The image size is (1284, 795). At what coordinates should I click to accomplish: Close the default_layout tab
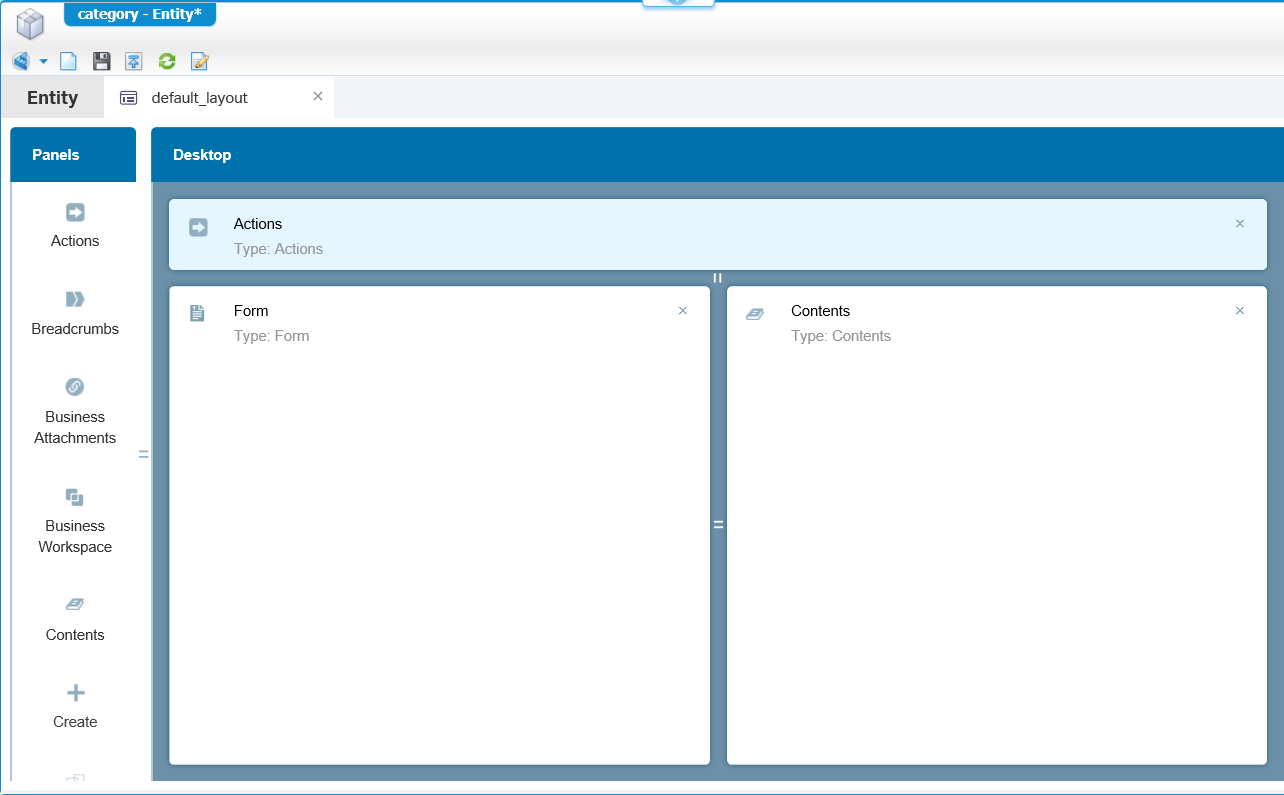(x=318, y=96)
